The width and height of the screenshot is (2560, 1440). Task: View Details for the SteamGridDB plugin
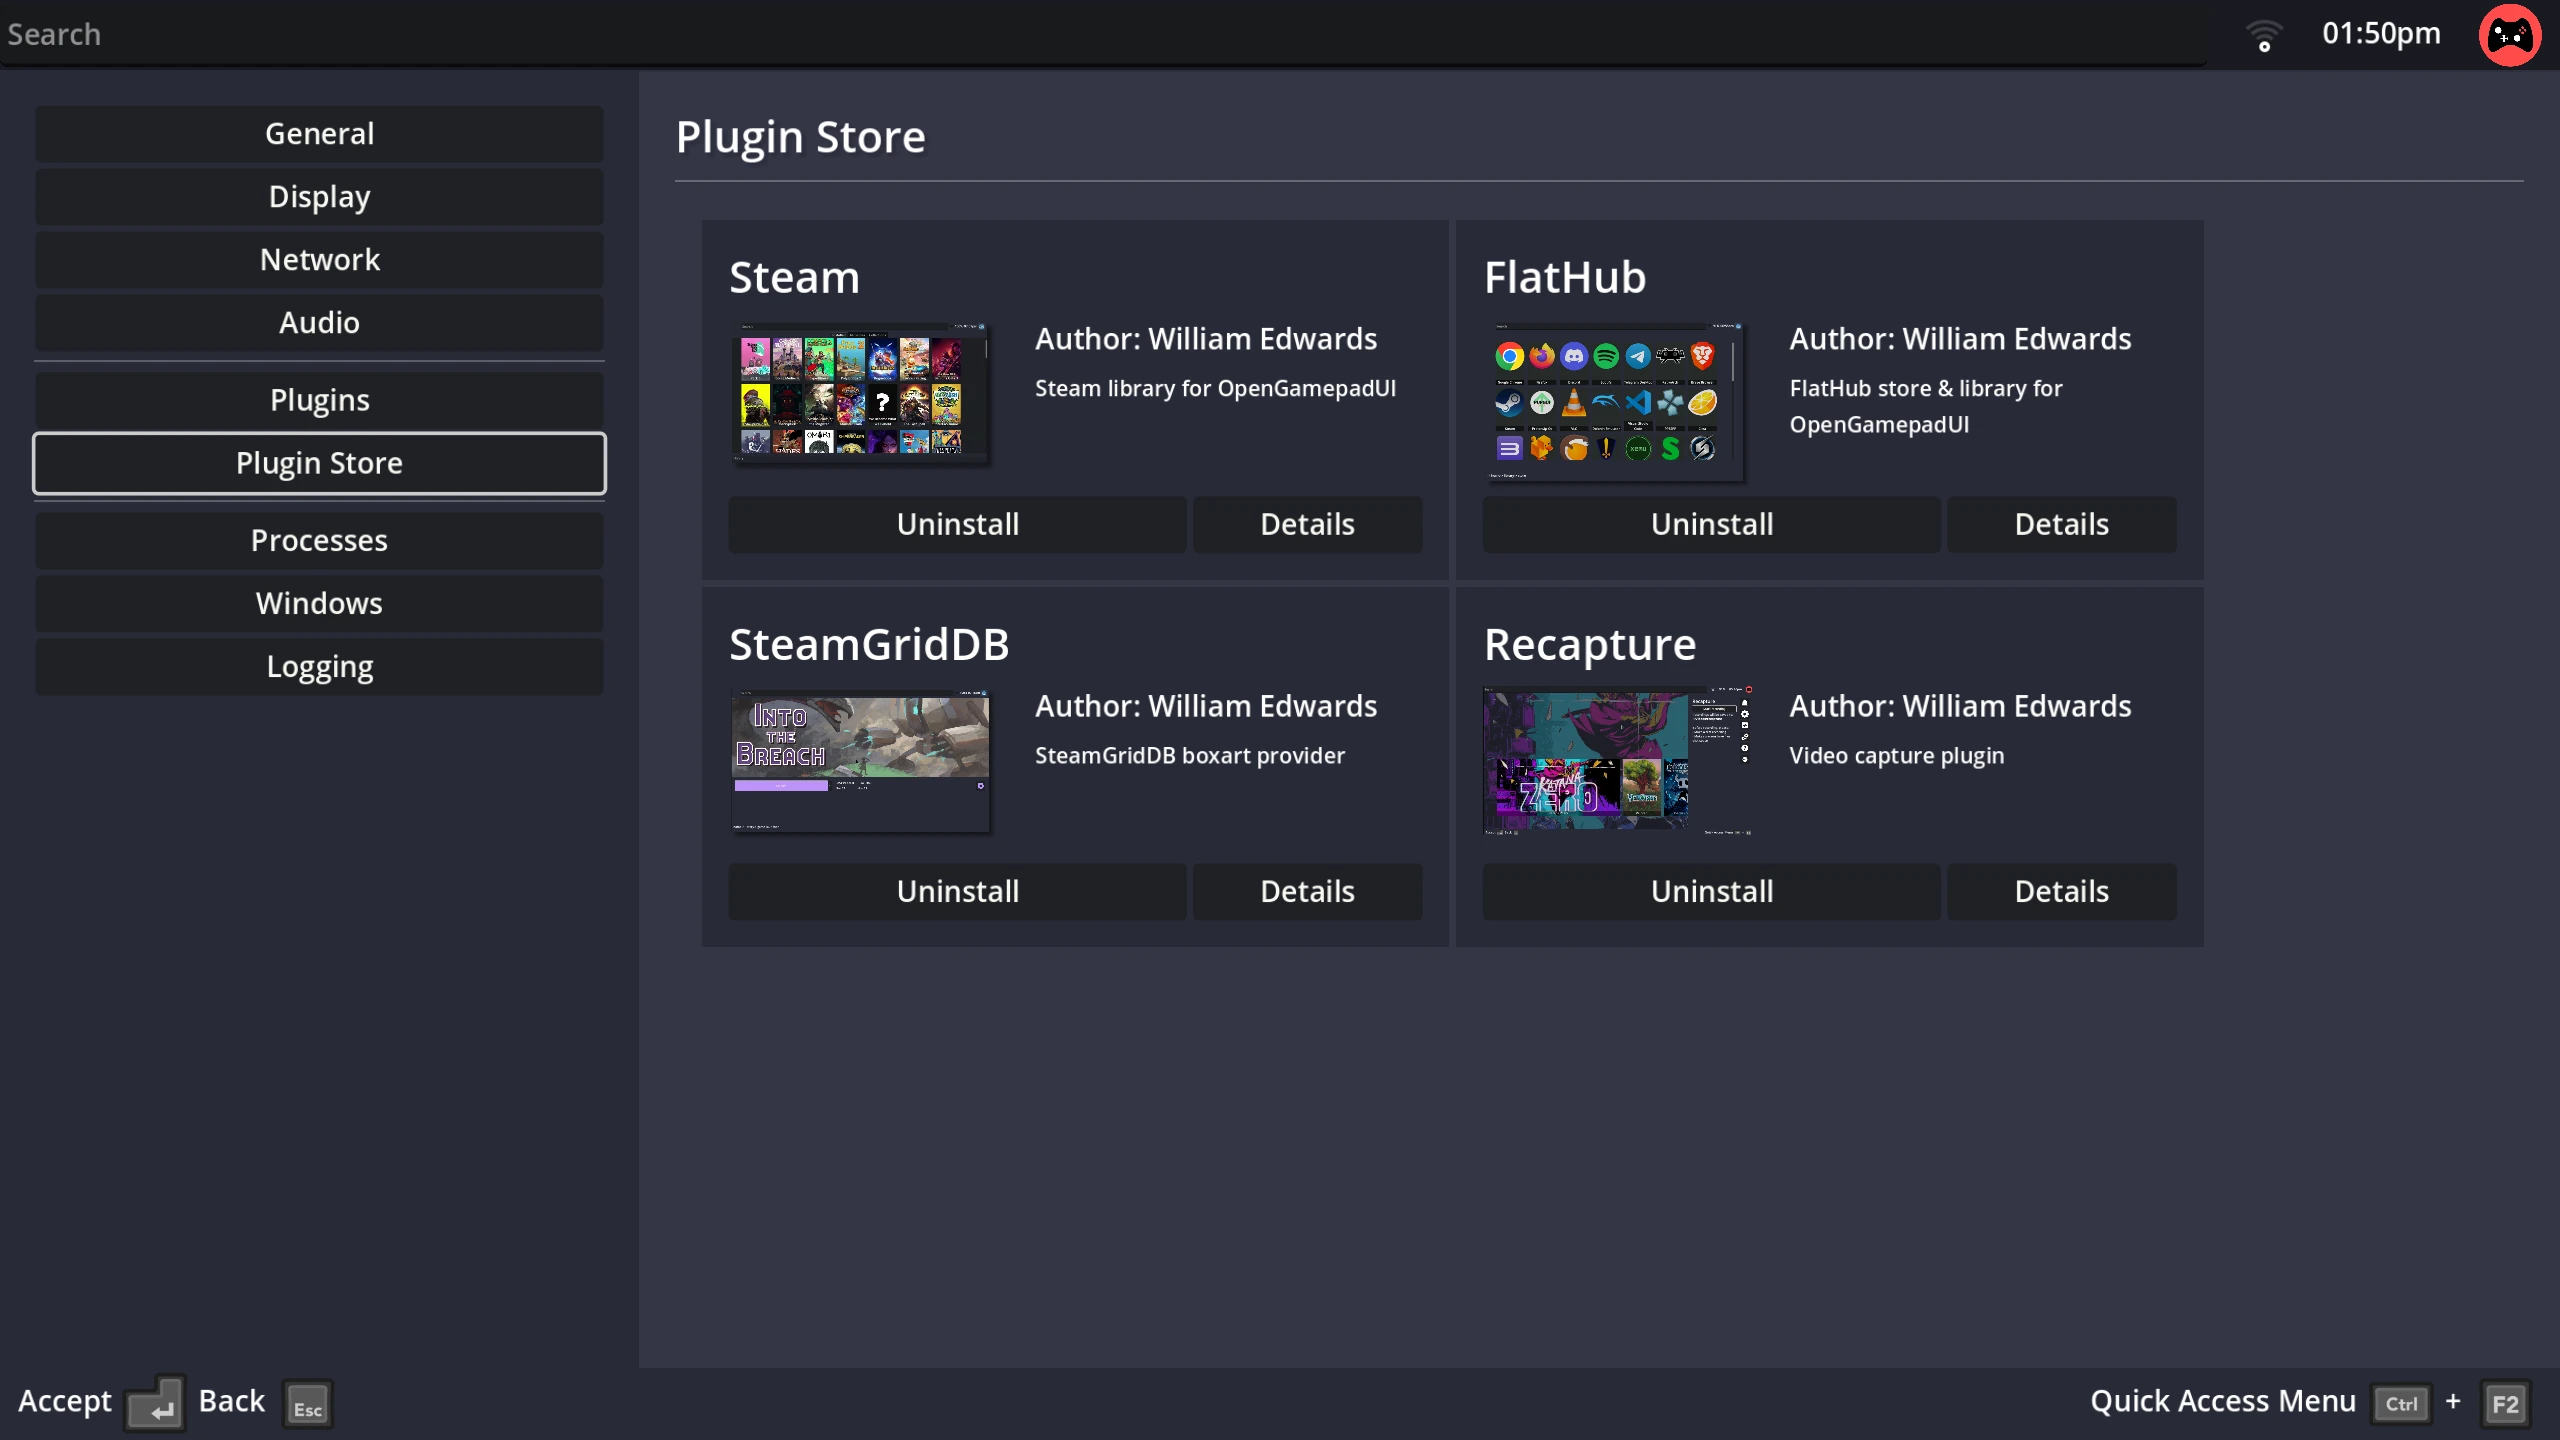(x=1307, y=891)
